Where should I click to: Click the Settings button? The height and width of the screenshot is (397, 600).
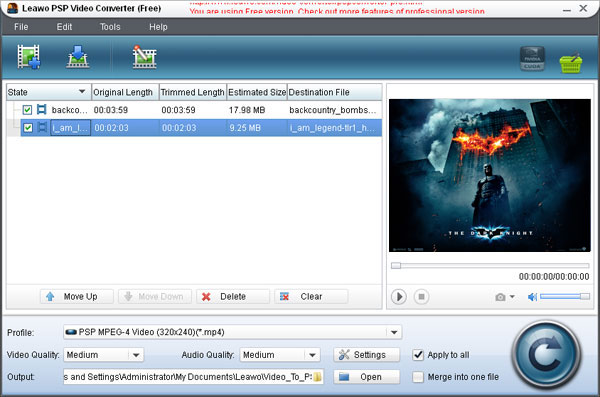pyautogui.click(x=367, y=355)
